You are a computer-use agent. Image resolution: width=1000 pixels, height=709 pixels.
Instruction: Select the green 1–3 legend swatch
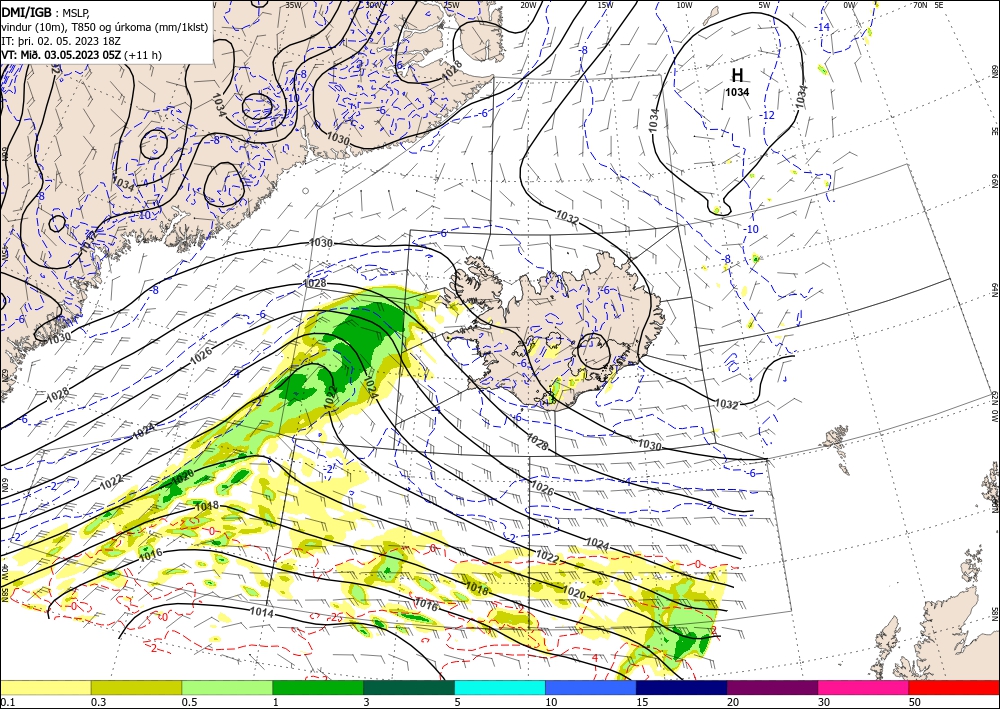point(318,687)
